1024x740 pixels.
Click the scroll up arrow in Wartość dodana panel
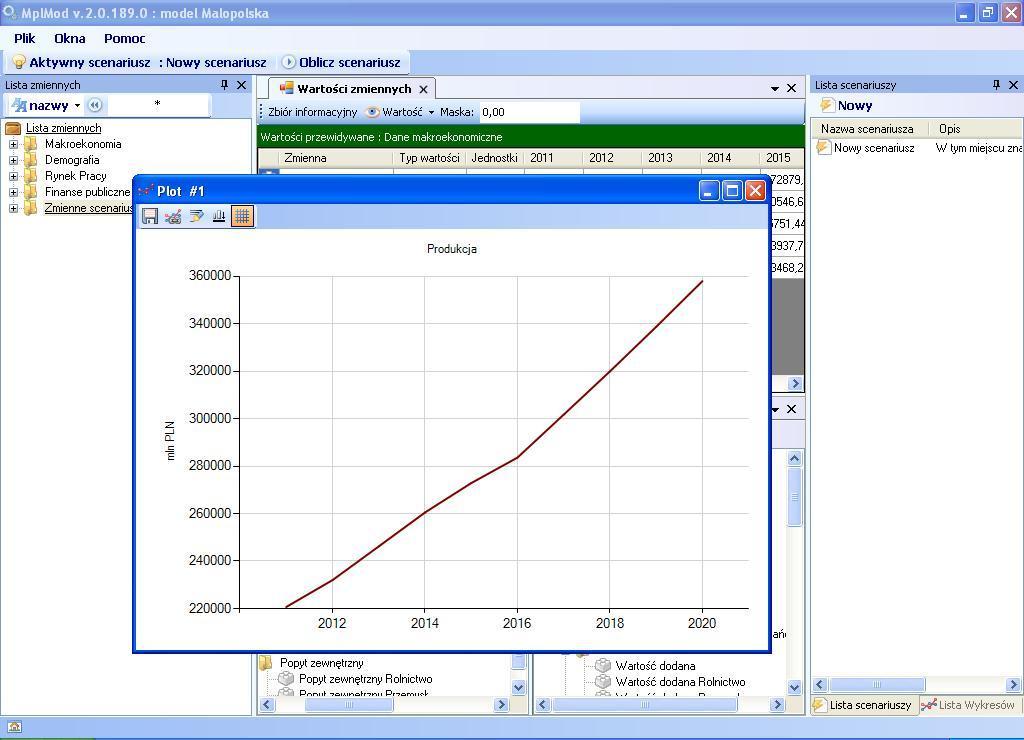tap(794, 458)
